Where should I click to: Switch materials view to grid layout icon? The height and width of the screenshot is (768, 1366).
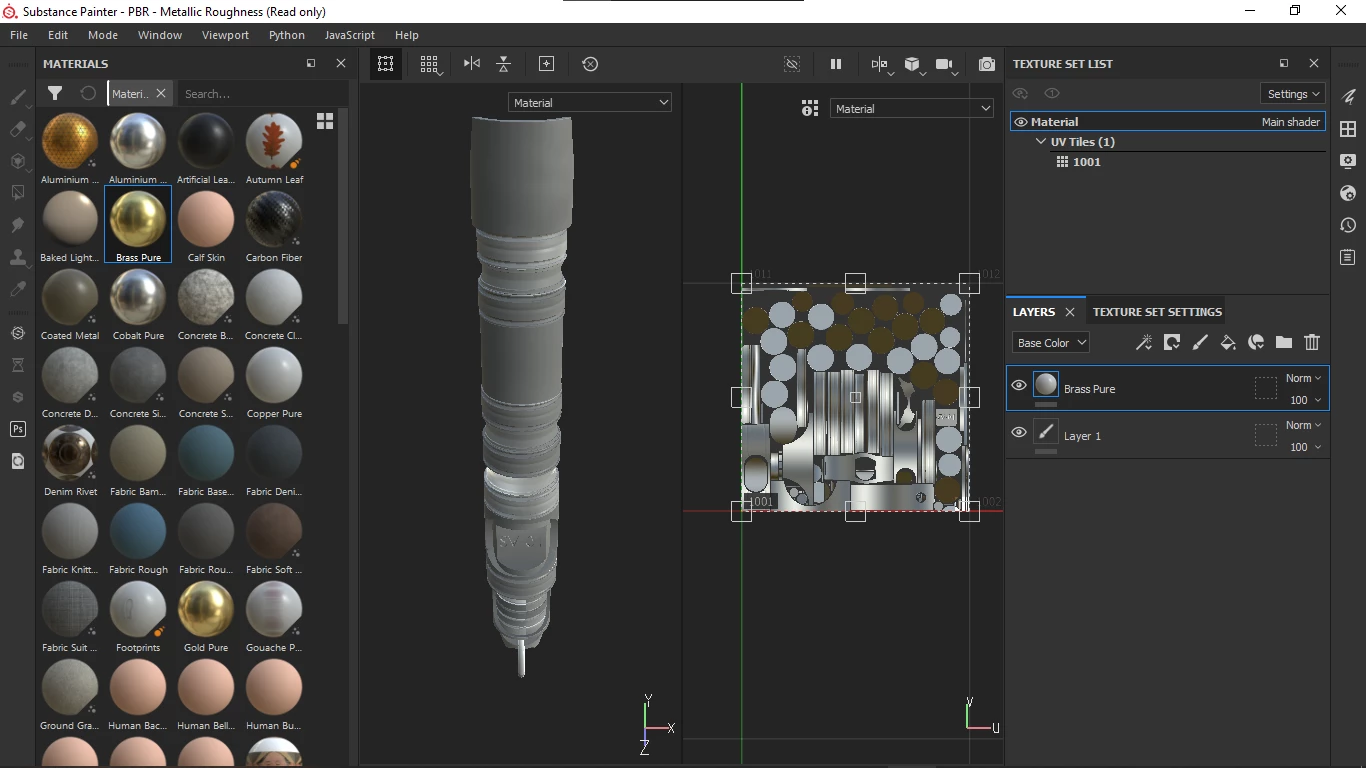[325, 121]
